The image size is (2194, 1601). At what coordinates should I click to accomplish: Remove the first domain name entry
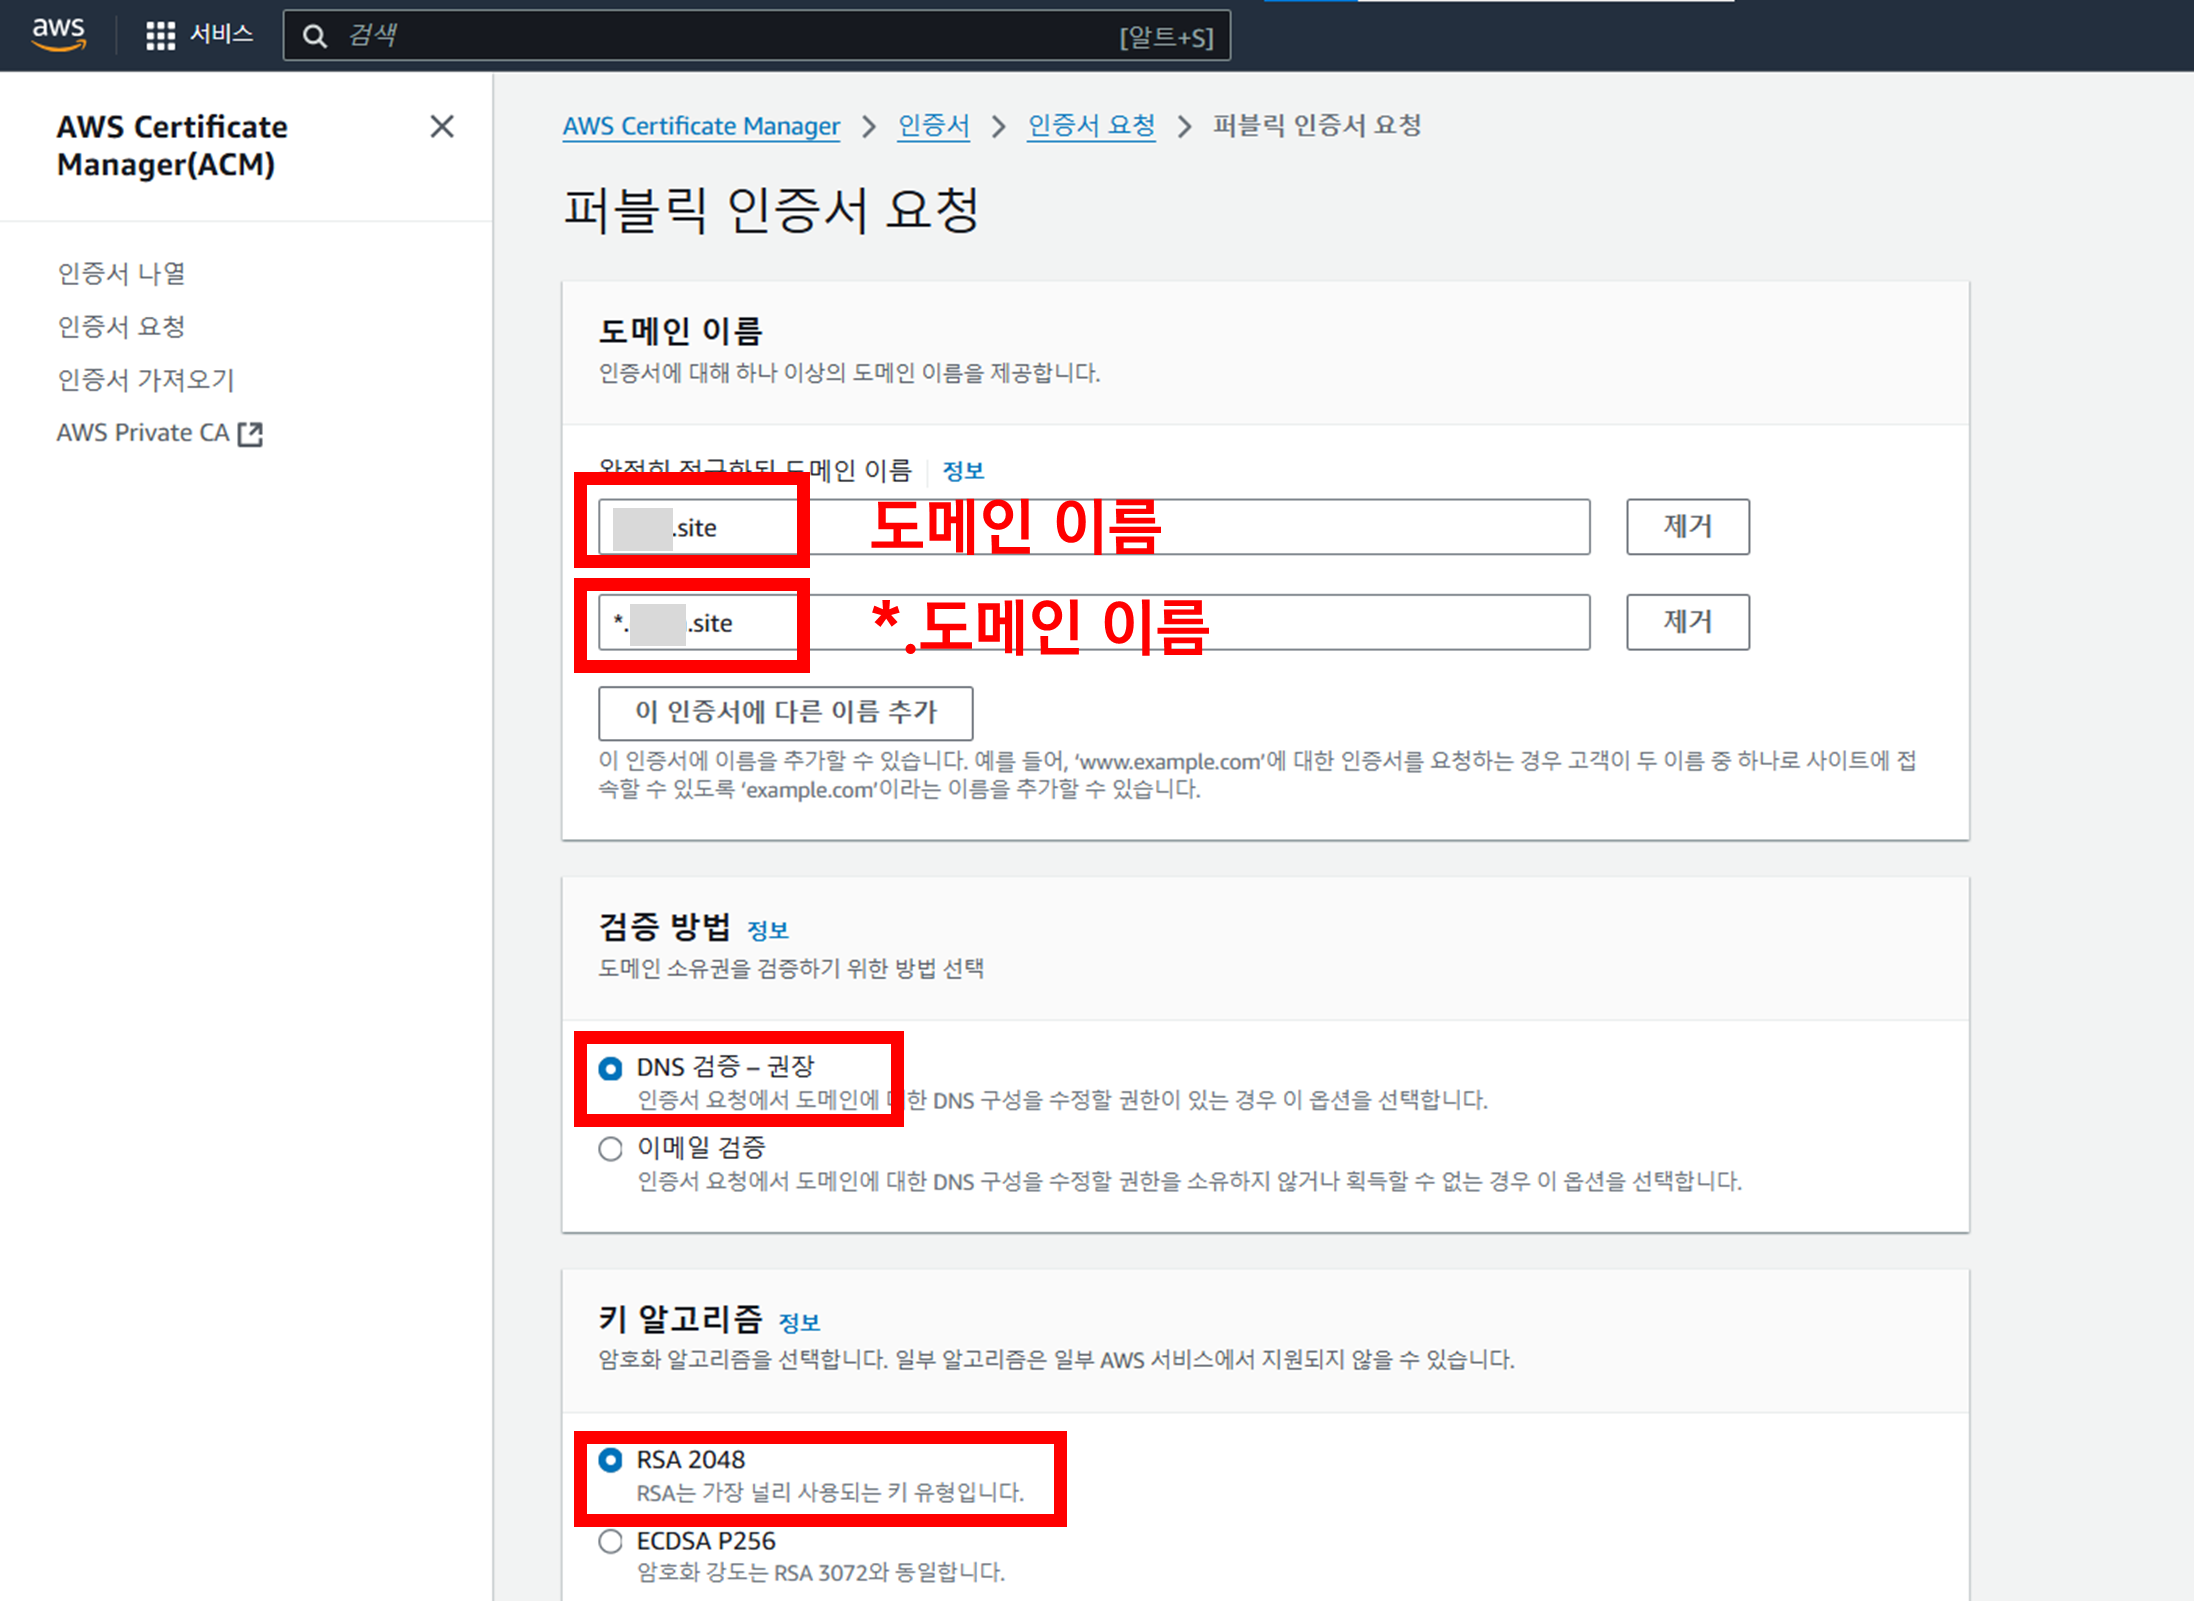coord(1687,527)
